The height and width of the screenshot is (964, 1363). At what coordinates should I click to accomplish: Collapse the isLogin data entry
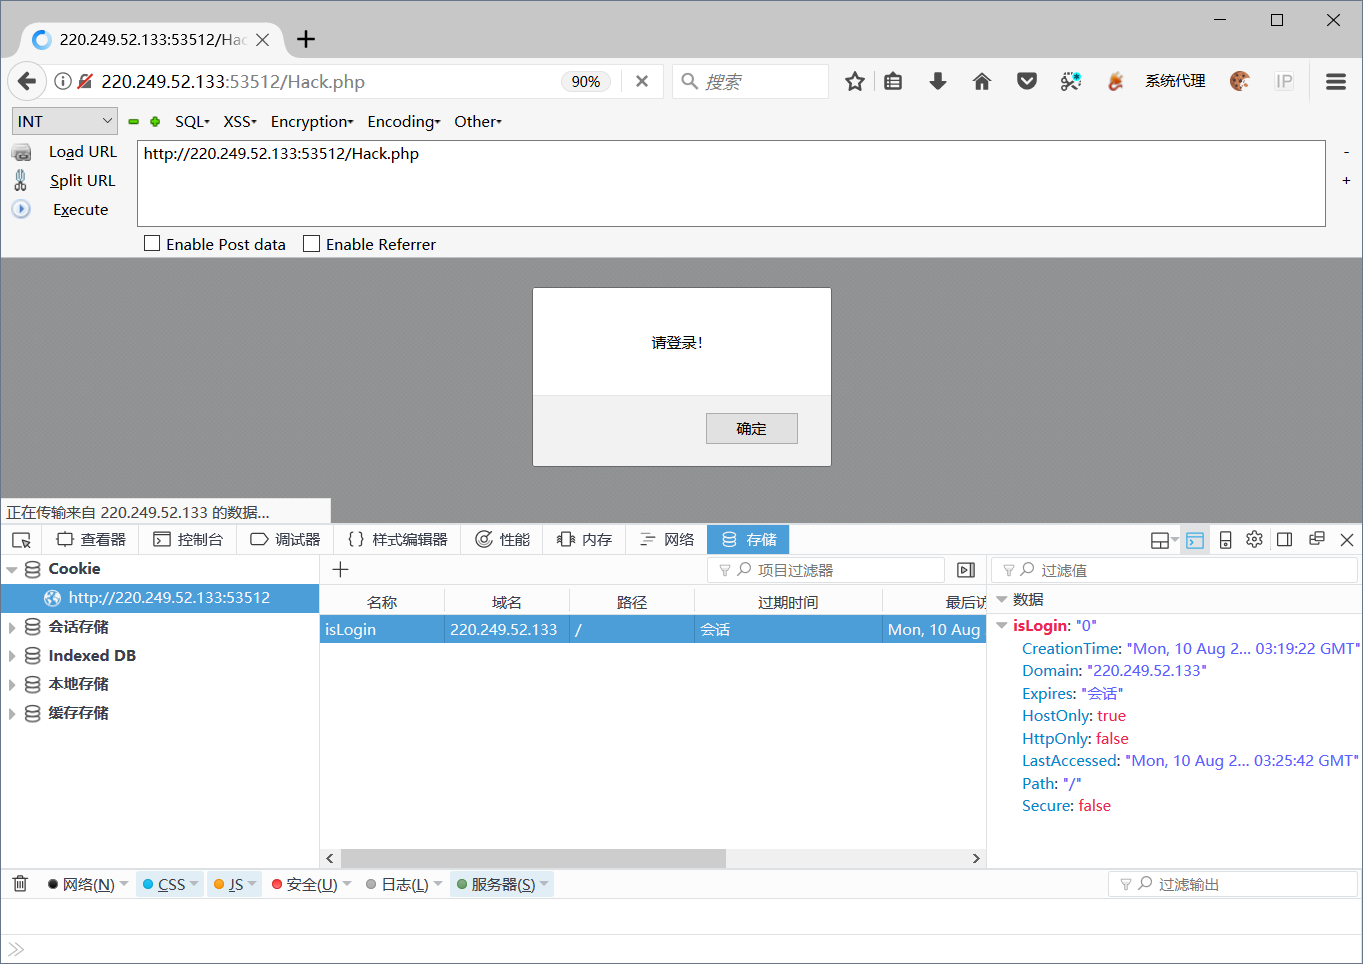(1002, 625)
